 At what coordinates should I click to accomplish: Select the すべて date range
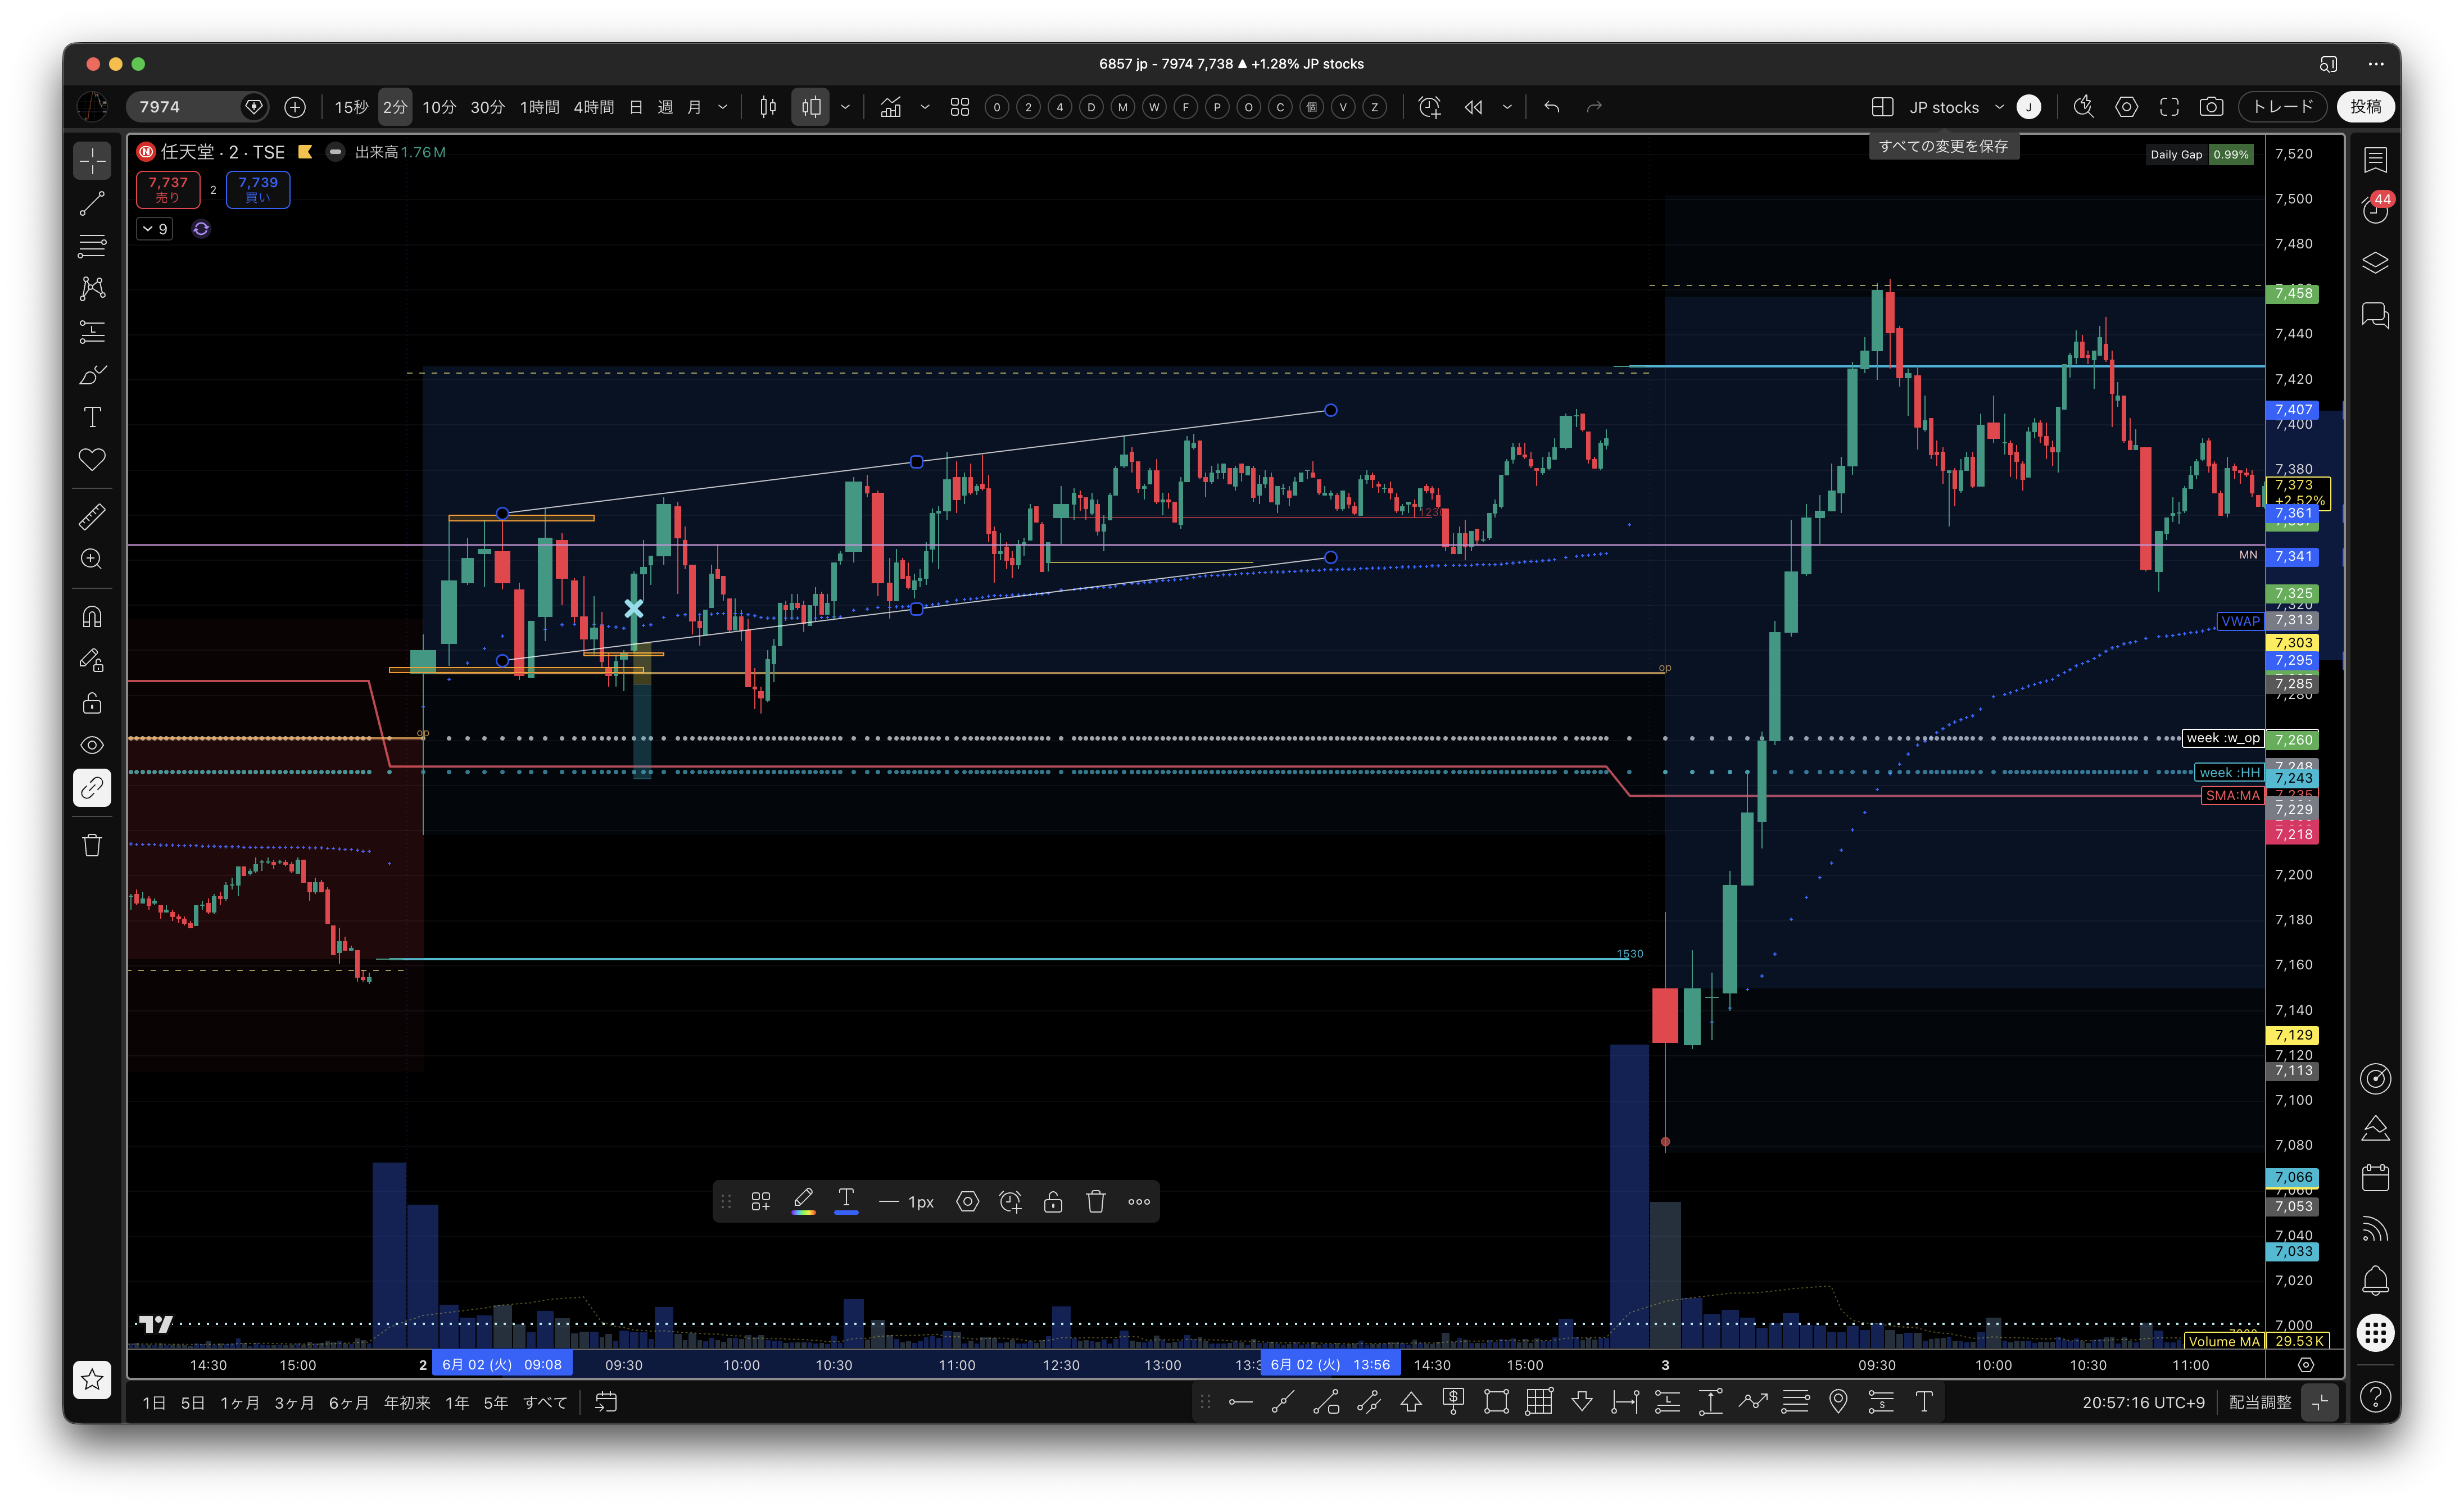coord(546,1403)
